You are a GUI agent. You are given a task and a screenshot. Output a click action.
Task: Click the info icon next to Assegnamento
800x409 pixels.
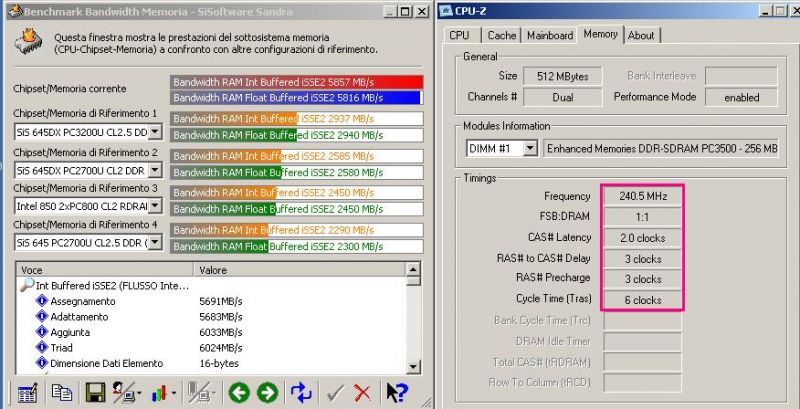[42, 301]
